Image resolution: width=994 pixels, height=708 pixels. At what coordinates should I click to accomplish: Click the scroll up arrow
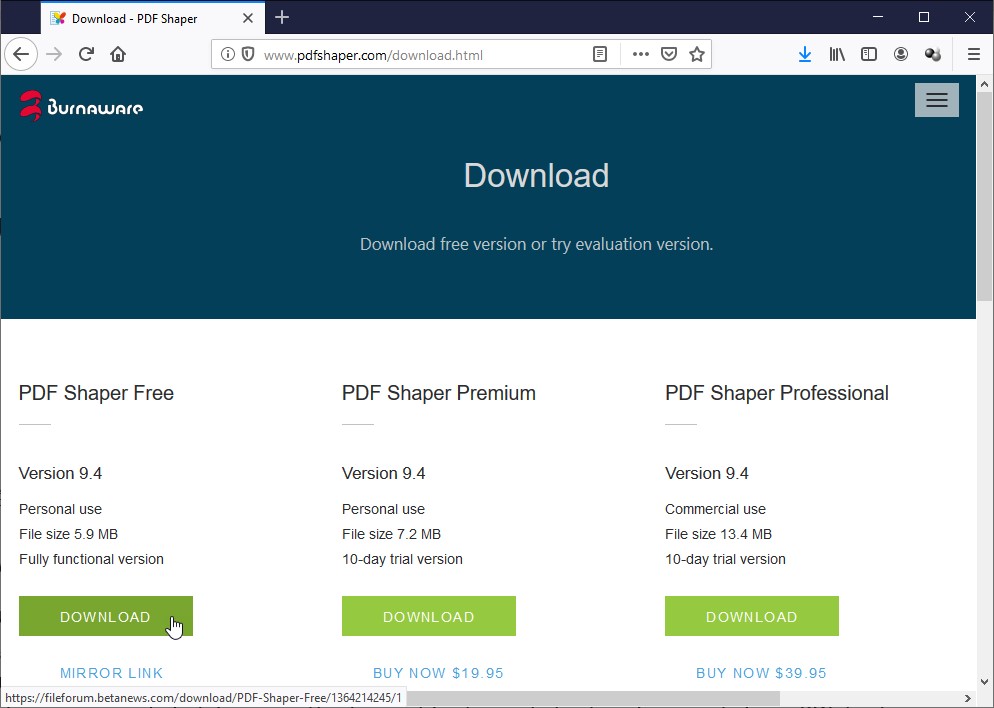click(984, 83)
